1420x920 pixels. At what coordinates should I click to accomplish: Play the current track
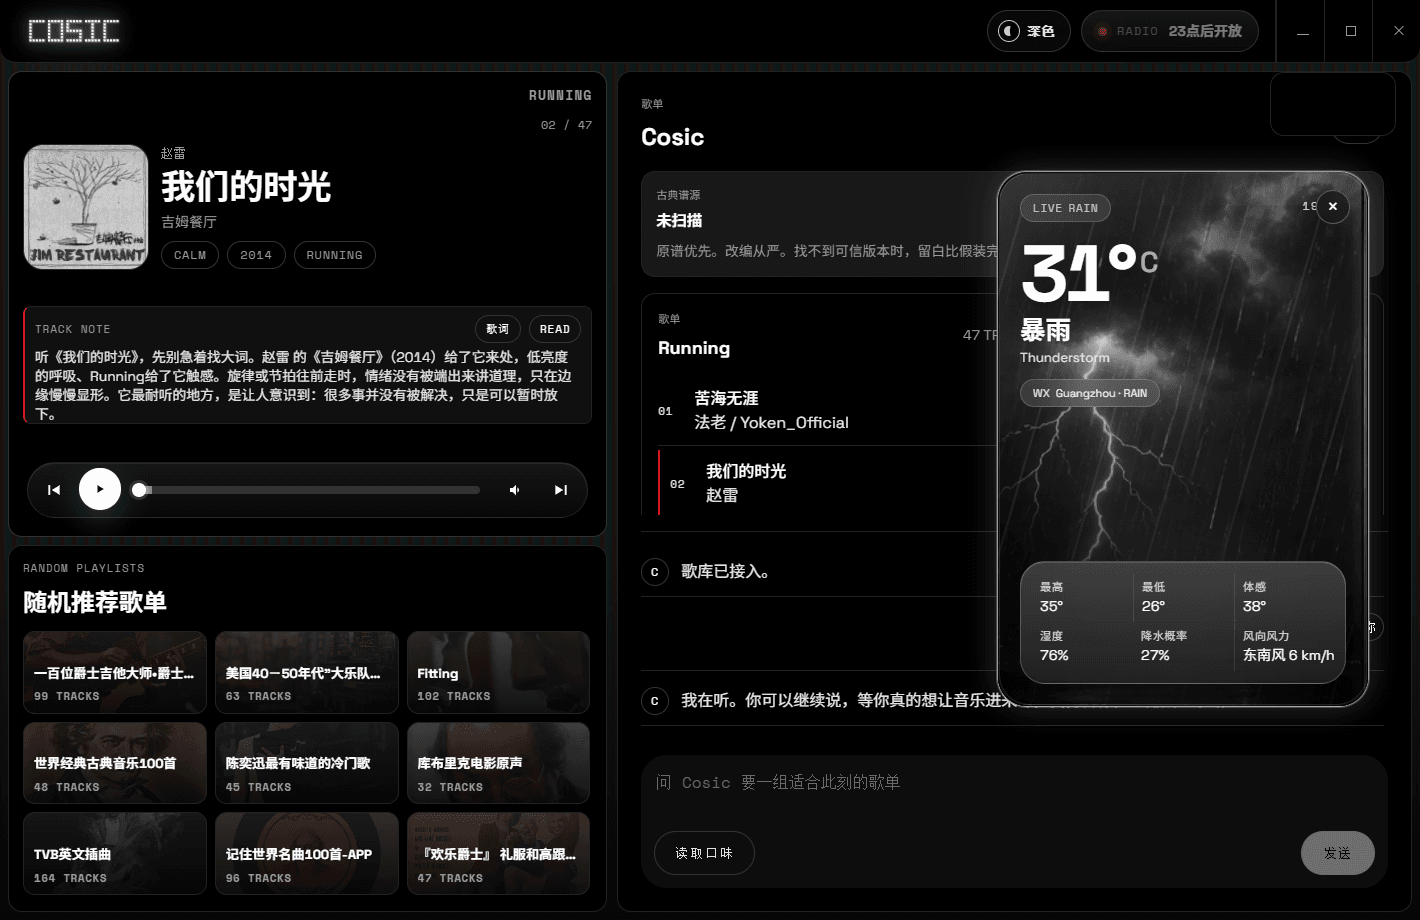[100, 489]
